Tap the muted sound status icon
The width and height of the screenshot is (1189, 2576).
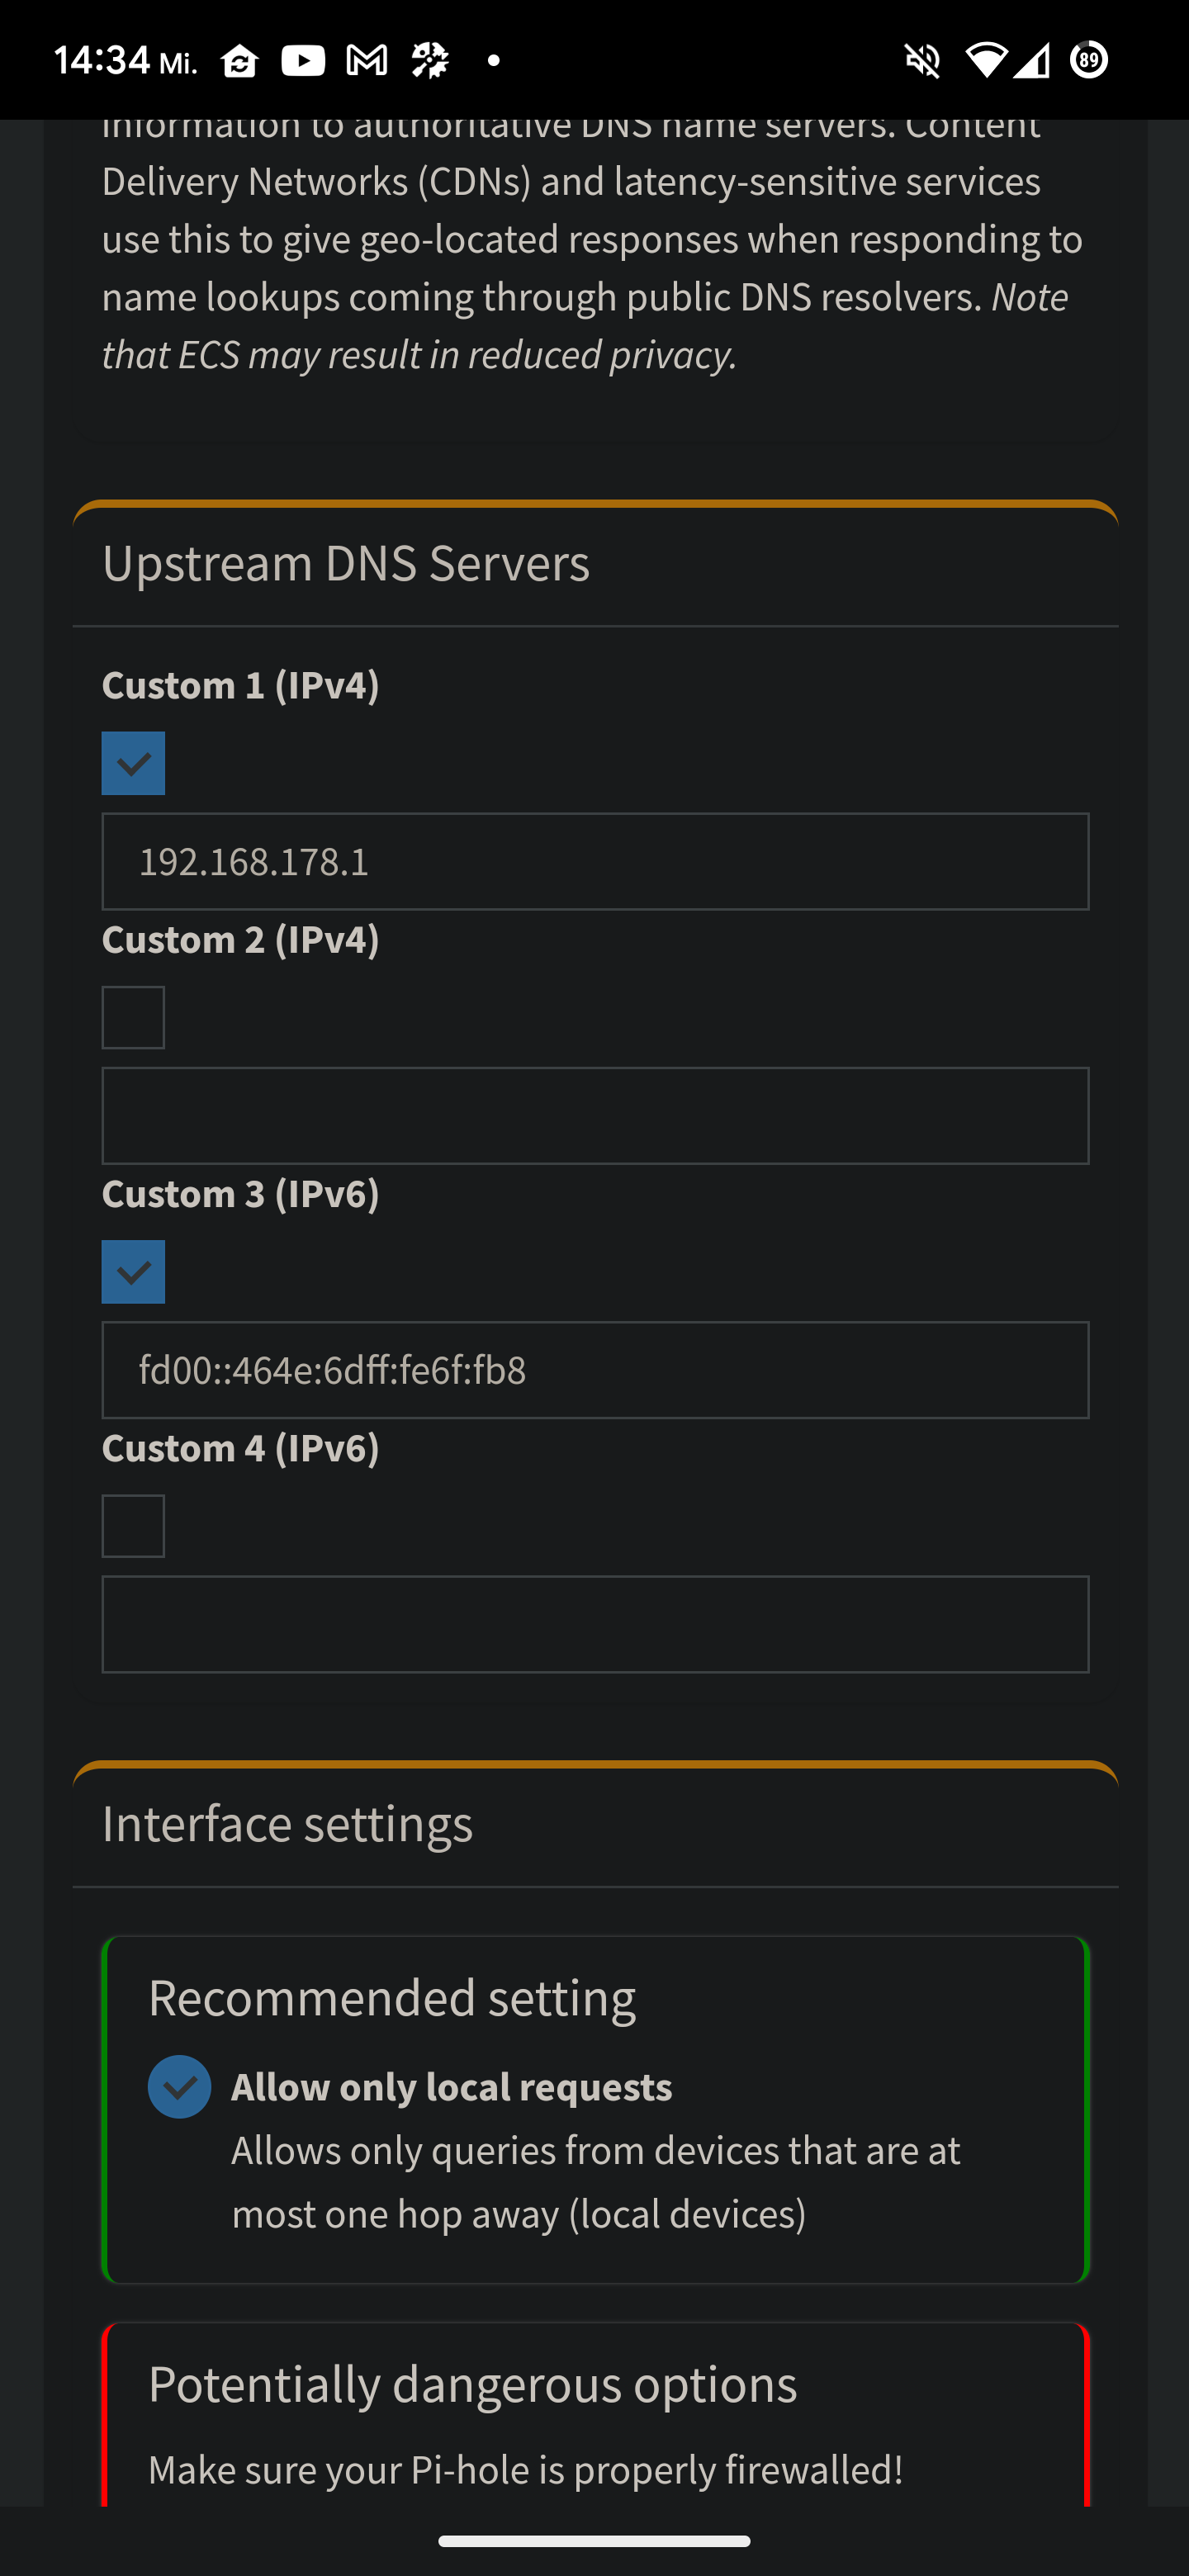pos(922,61)
